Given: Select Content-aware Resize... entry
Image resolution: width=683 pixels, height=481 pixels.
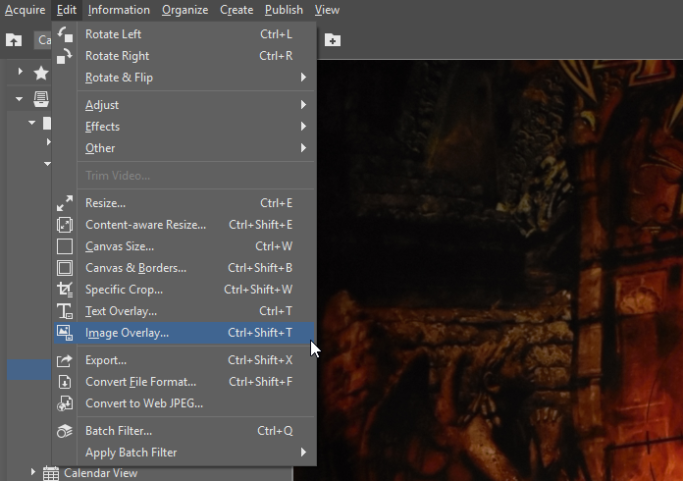Looking at the screenshot, I should [x=184, y=225].
